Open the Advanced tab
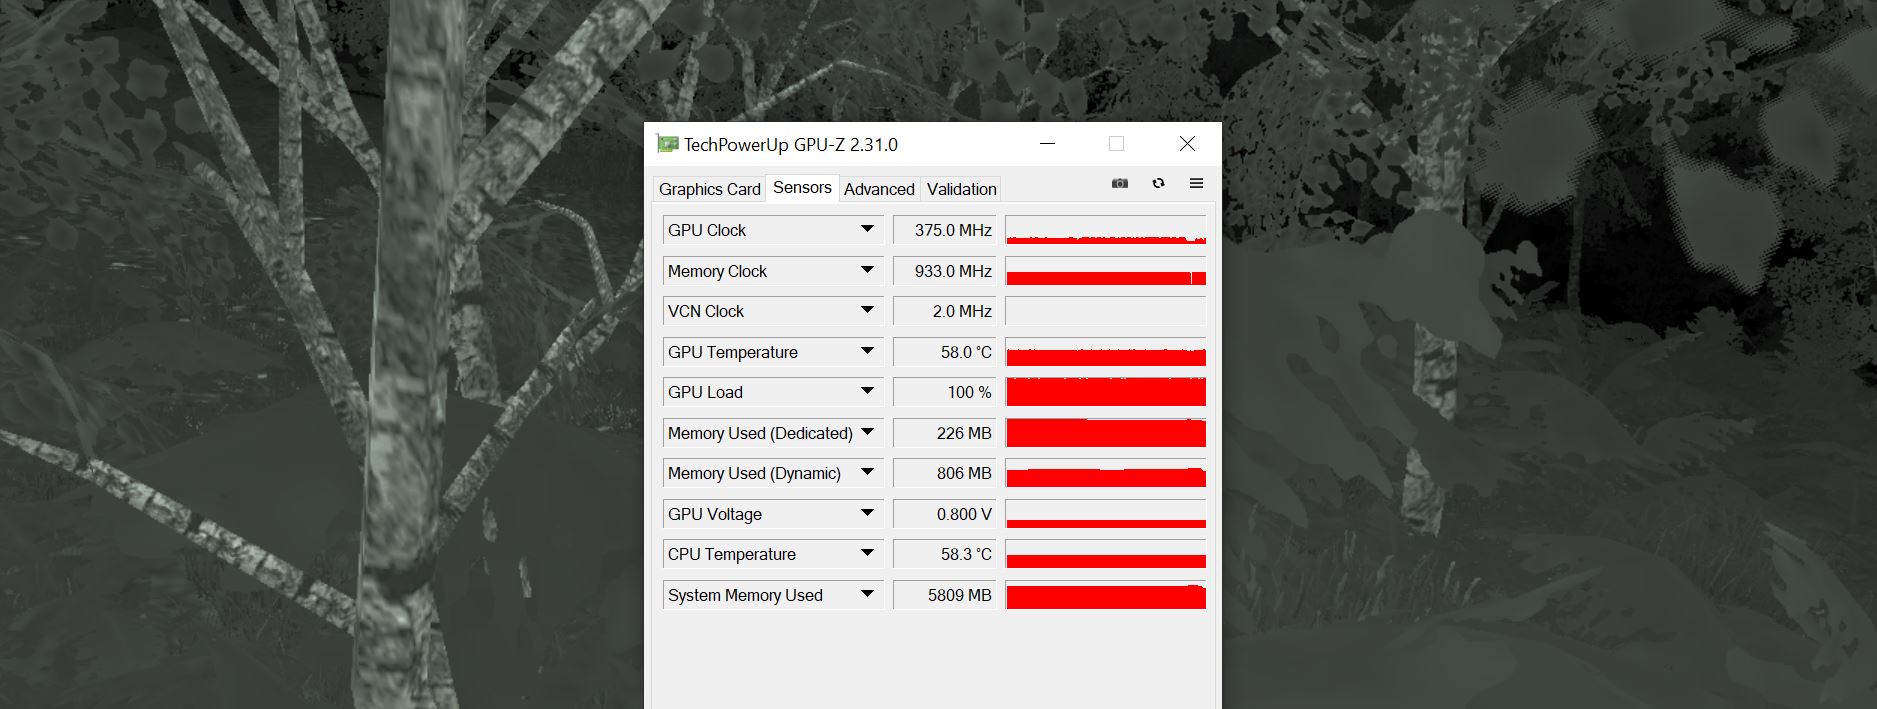This screenshot has height=709, width=1877. point(879,189)
